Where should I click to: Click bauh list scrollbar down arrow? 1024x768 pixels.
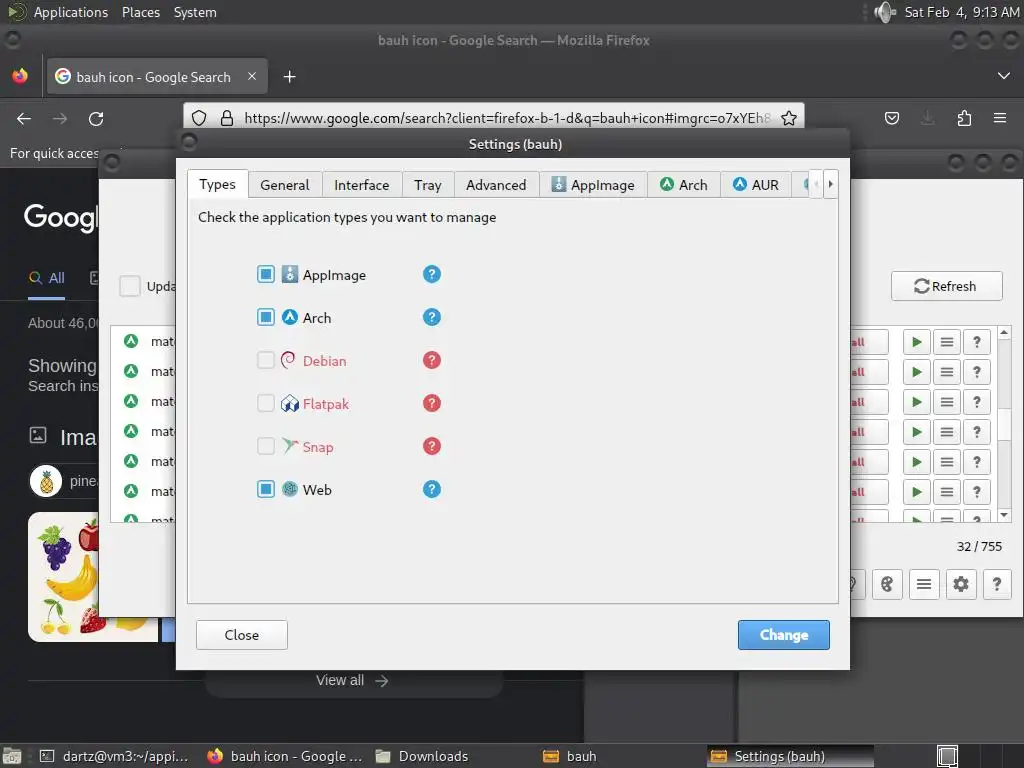1004,515
